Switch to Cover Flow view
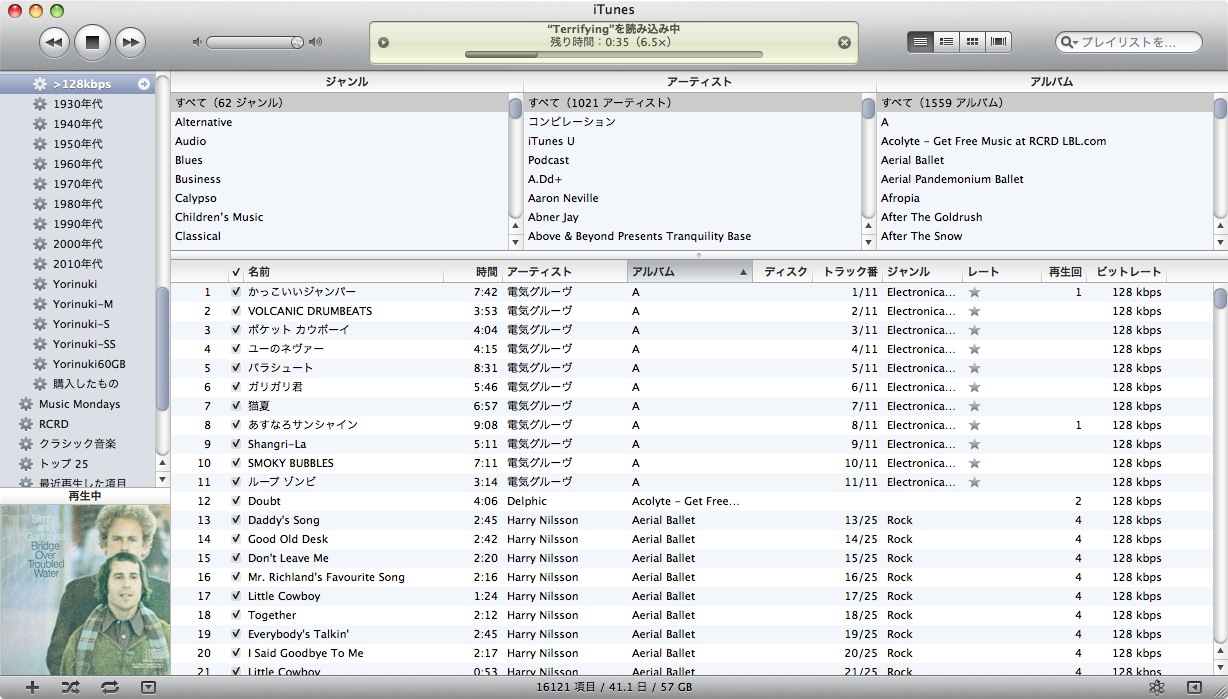 pyautogui.click(x=998, y=42)
